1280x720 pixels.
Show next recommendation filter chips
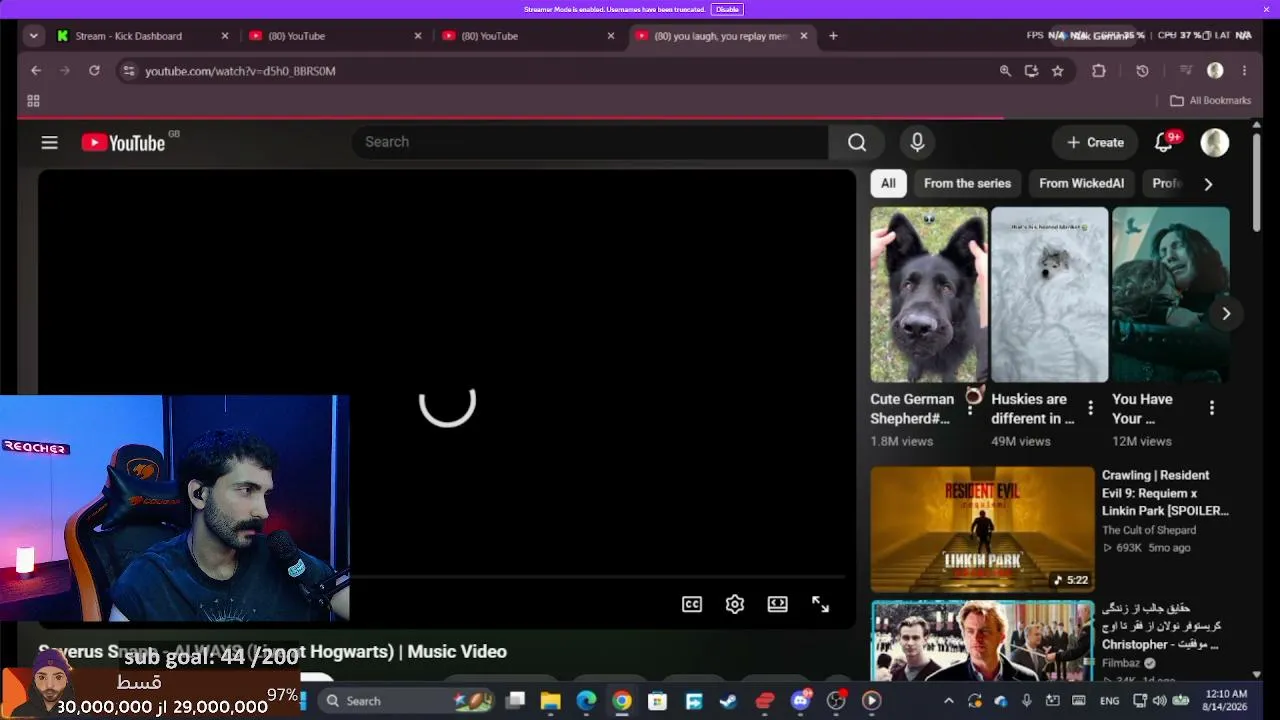[1208, 184]
